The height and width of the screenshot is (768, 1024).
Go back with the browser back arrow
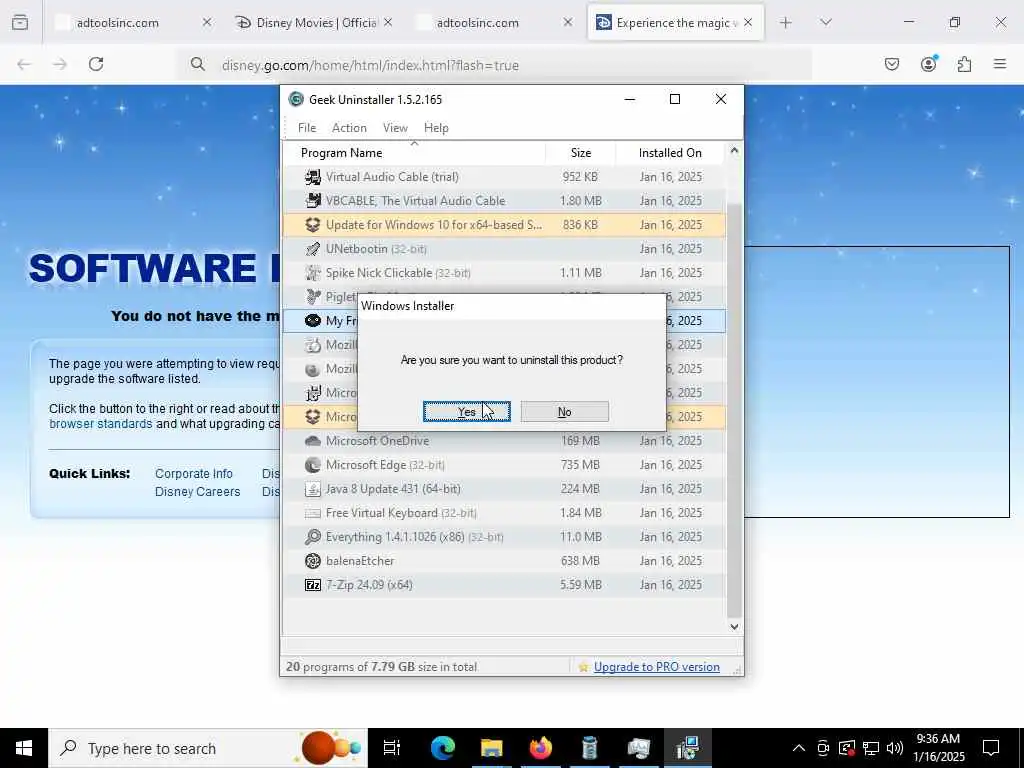[24, 64]
